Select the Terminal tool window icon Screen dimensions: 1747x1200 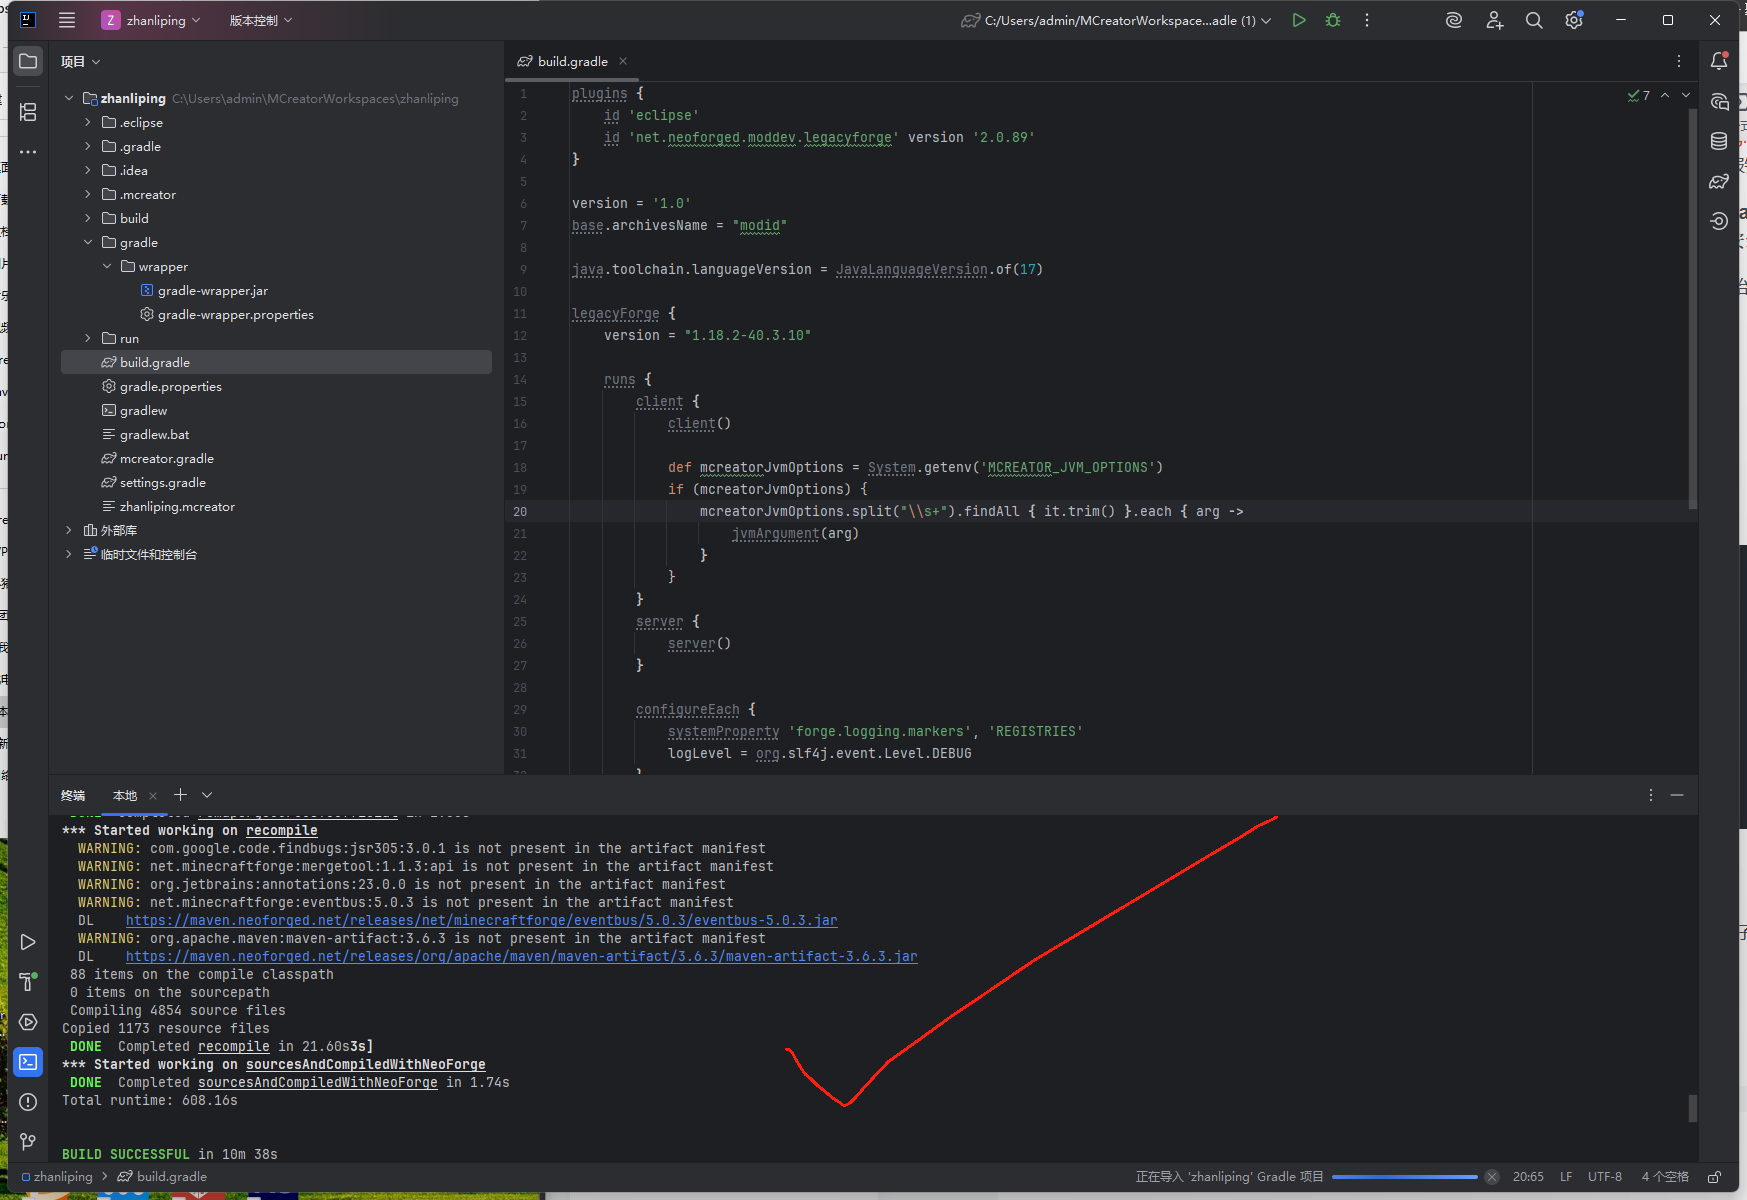28,1062
